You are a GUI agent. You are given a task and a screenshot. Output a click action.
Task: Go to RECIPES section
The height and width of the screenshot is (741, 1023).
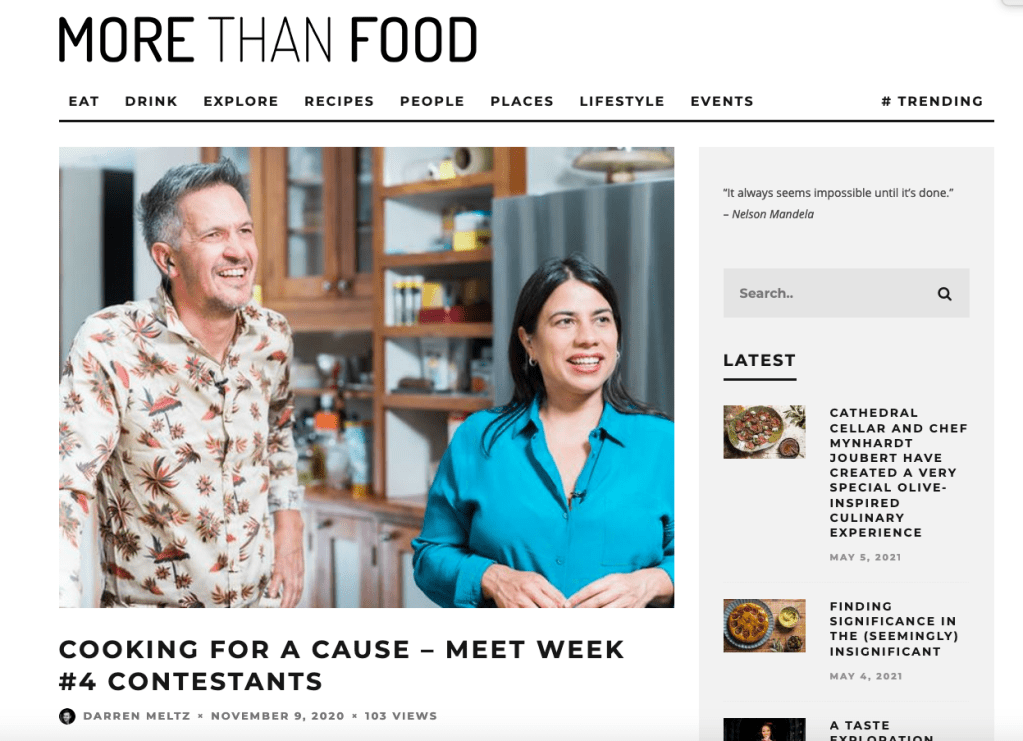[339, 101]
